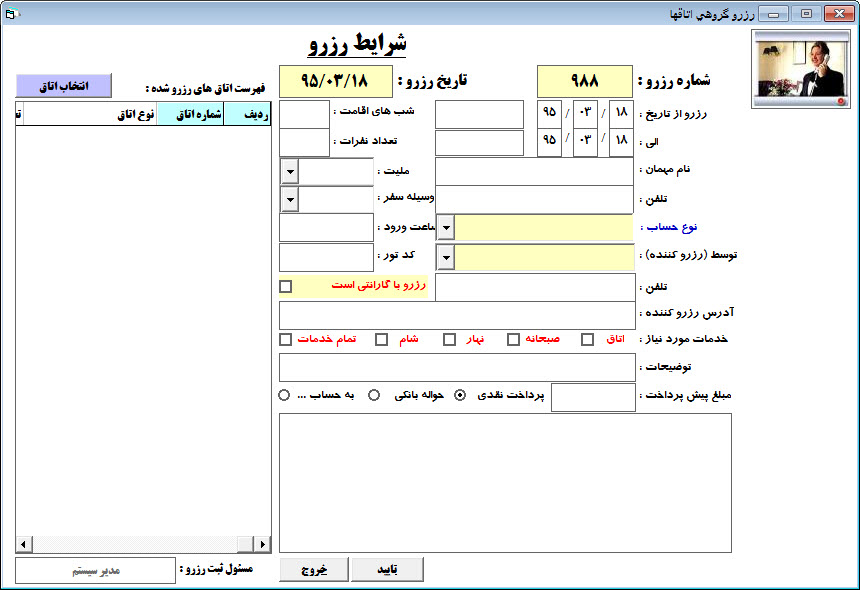Select the 'به حساب ...' radio button
860x590 pixels.
284,395
